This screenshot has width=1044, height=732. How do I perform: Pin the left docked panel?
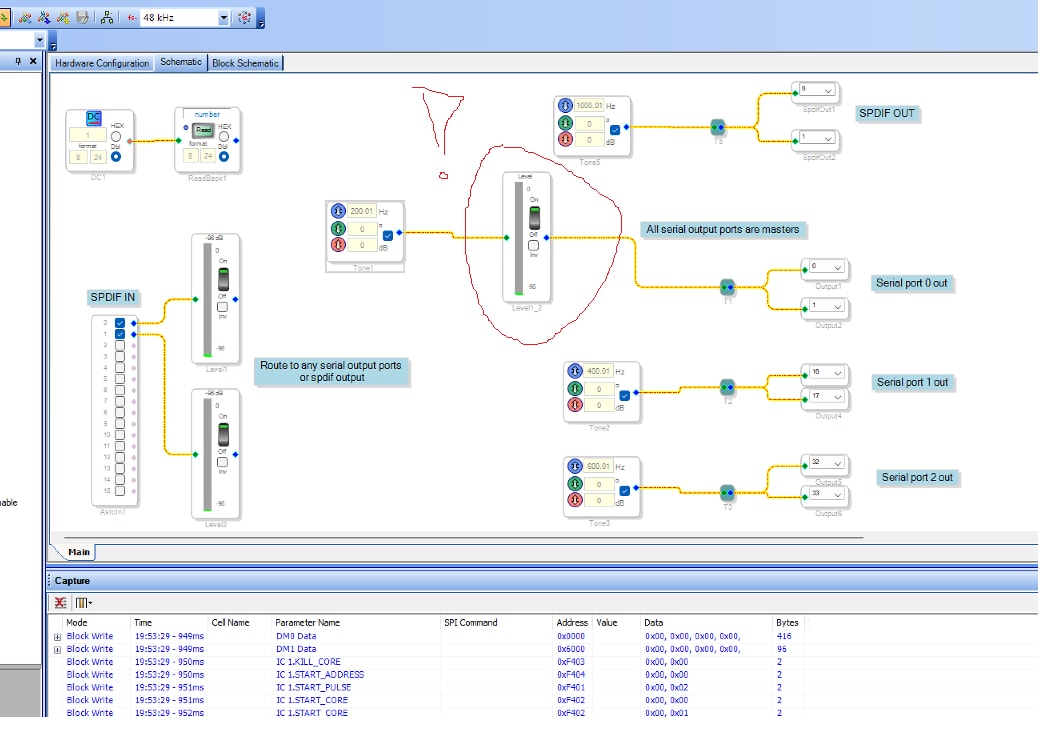[18, 61]
